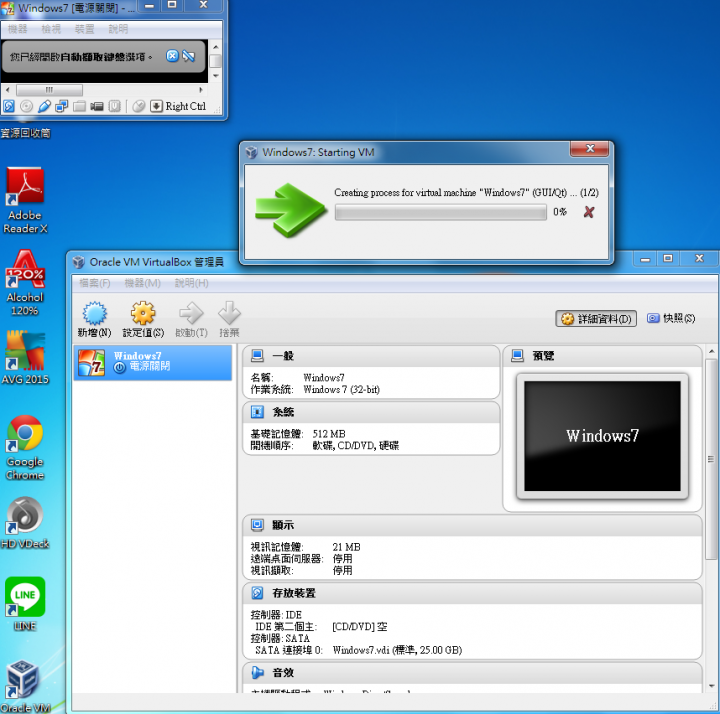Screen dimensions: 720x714
Task: Click Right Ctrl host key label
Action: pyautogui.click(x=186, y=107)
